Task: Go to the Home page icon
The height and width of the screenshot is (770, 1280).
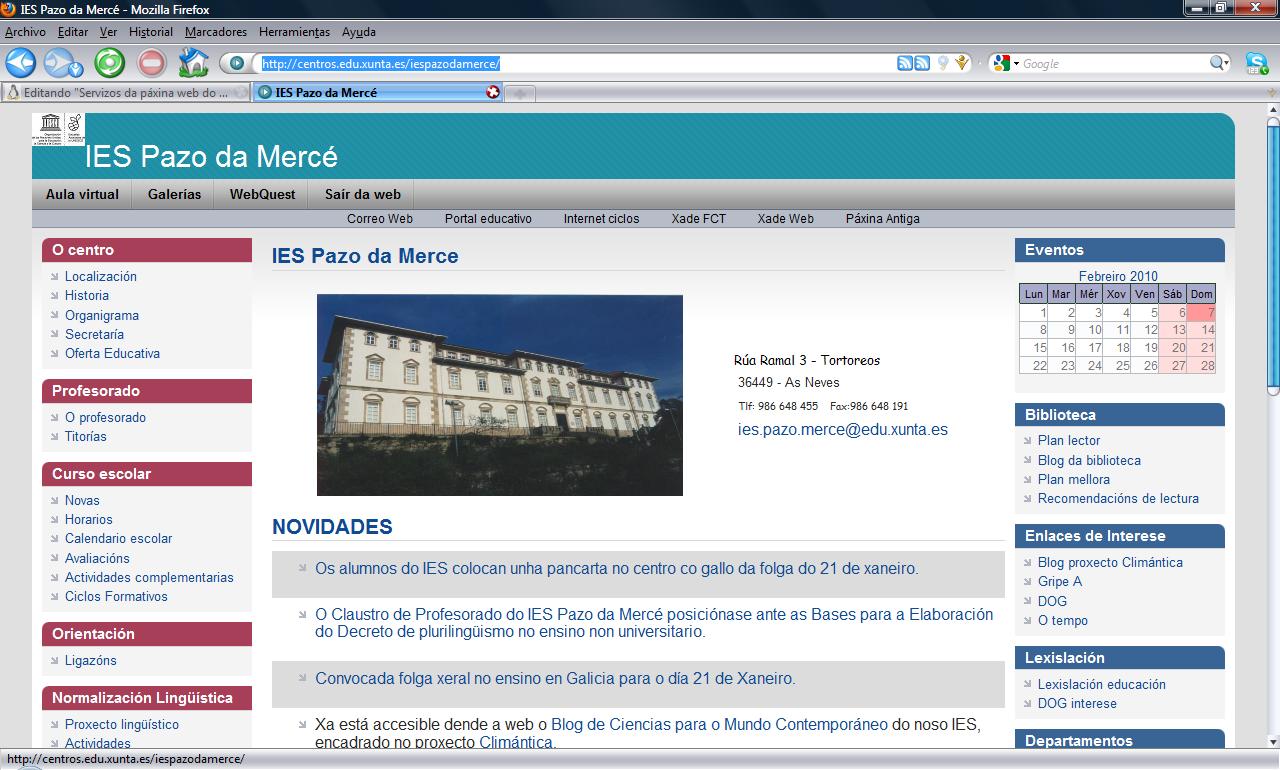Action: coord(193,63)
